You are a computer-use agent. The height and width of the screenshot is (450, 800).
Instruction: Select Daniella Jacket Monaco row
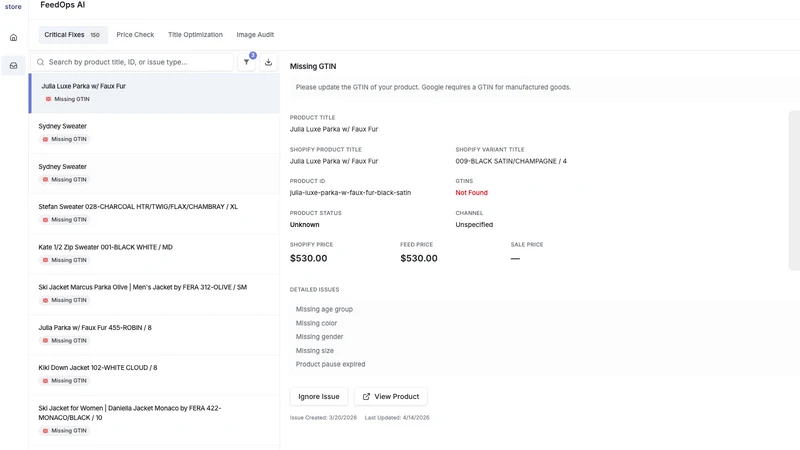[x=154, y=419]
